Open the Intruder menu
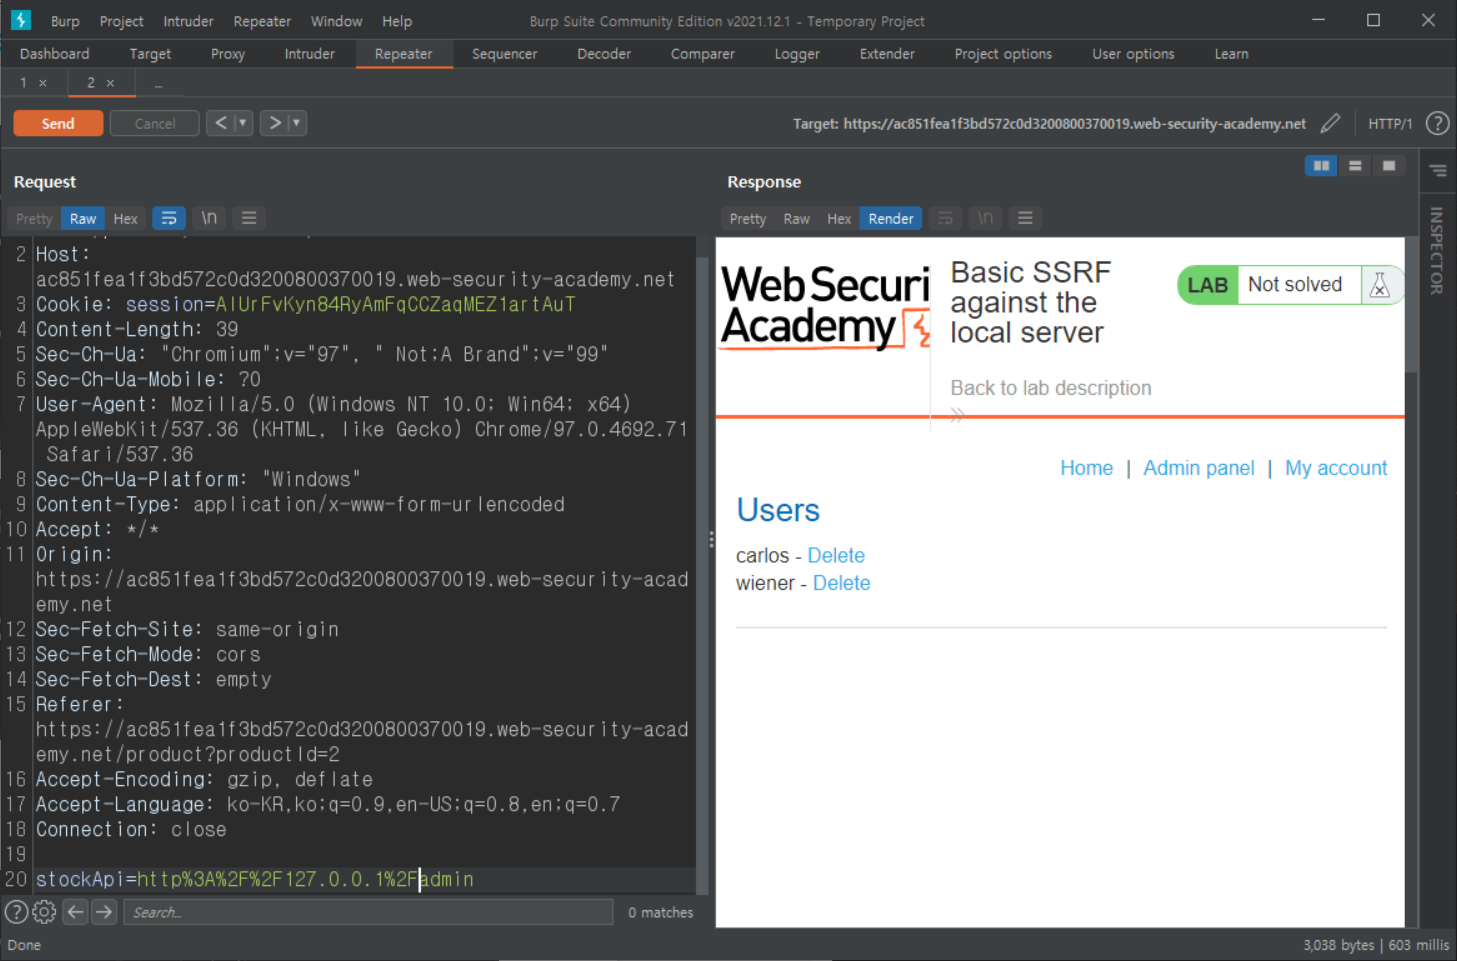 pyautogui.click(x=188, y=21)
